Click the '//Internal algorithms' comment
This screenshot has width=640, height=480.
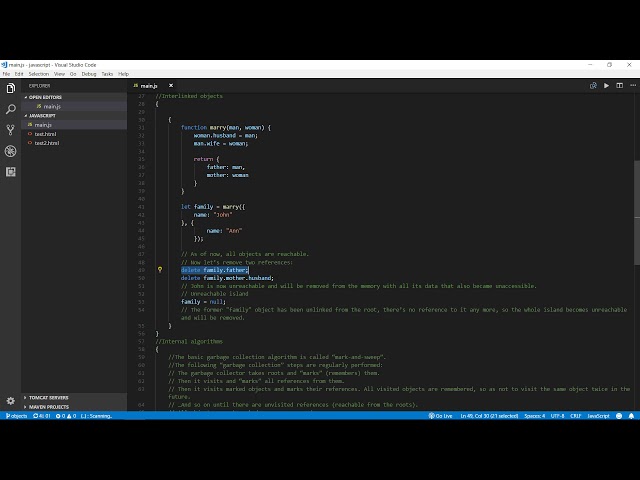(189, 341)
